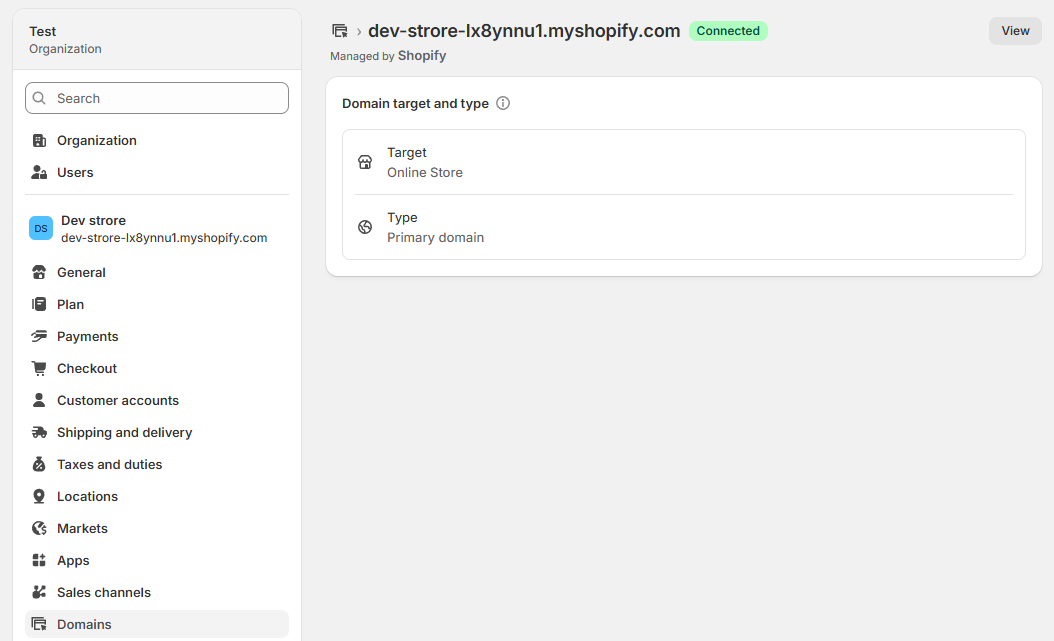Open the Users settings page
1054x641 pixels.
coord(157,173)
